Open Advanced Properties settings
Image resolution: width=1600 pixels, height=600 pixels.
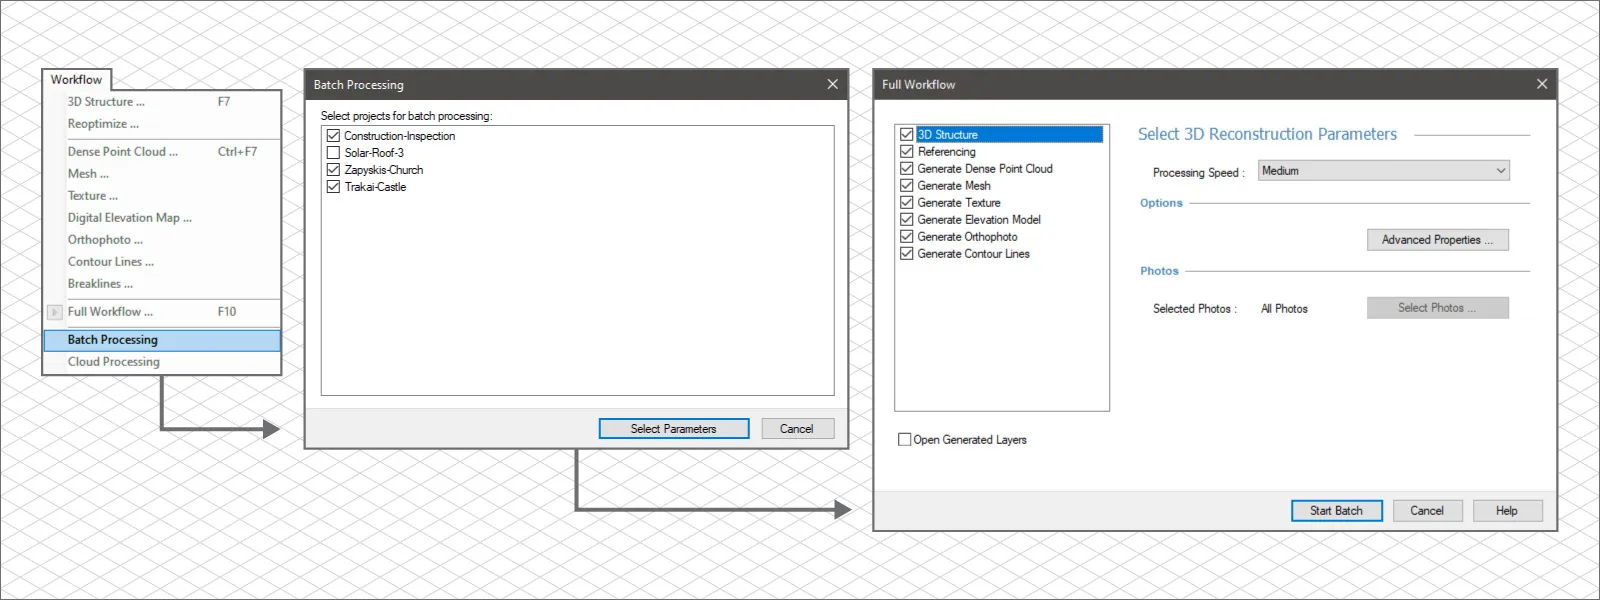tap(1437, 240)
